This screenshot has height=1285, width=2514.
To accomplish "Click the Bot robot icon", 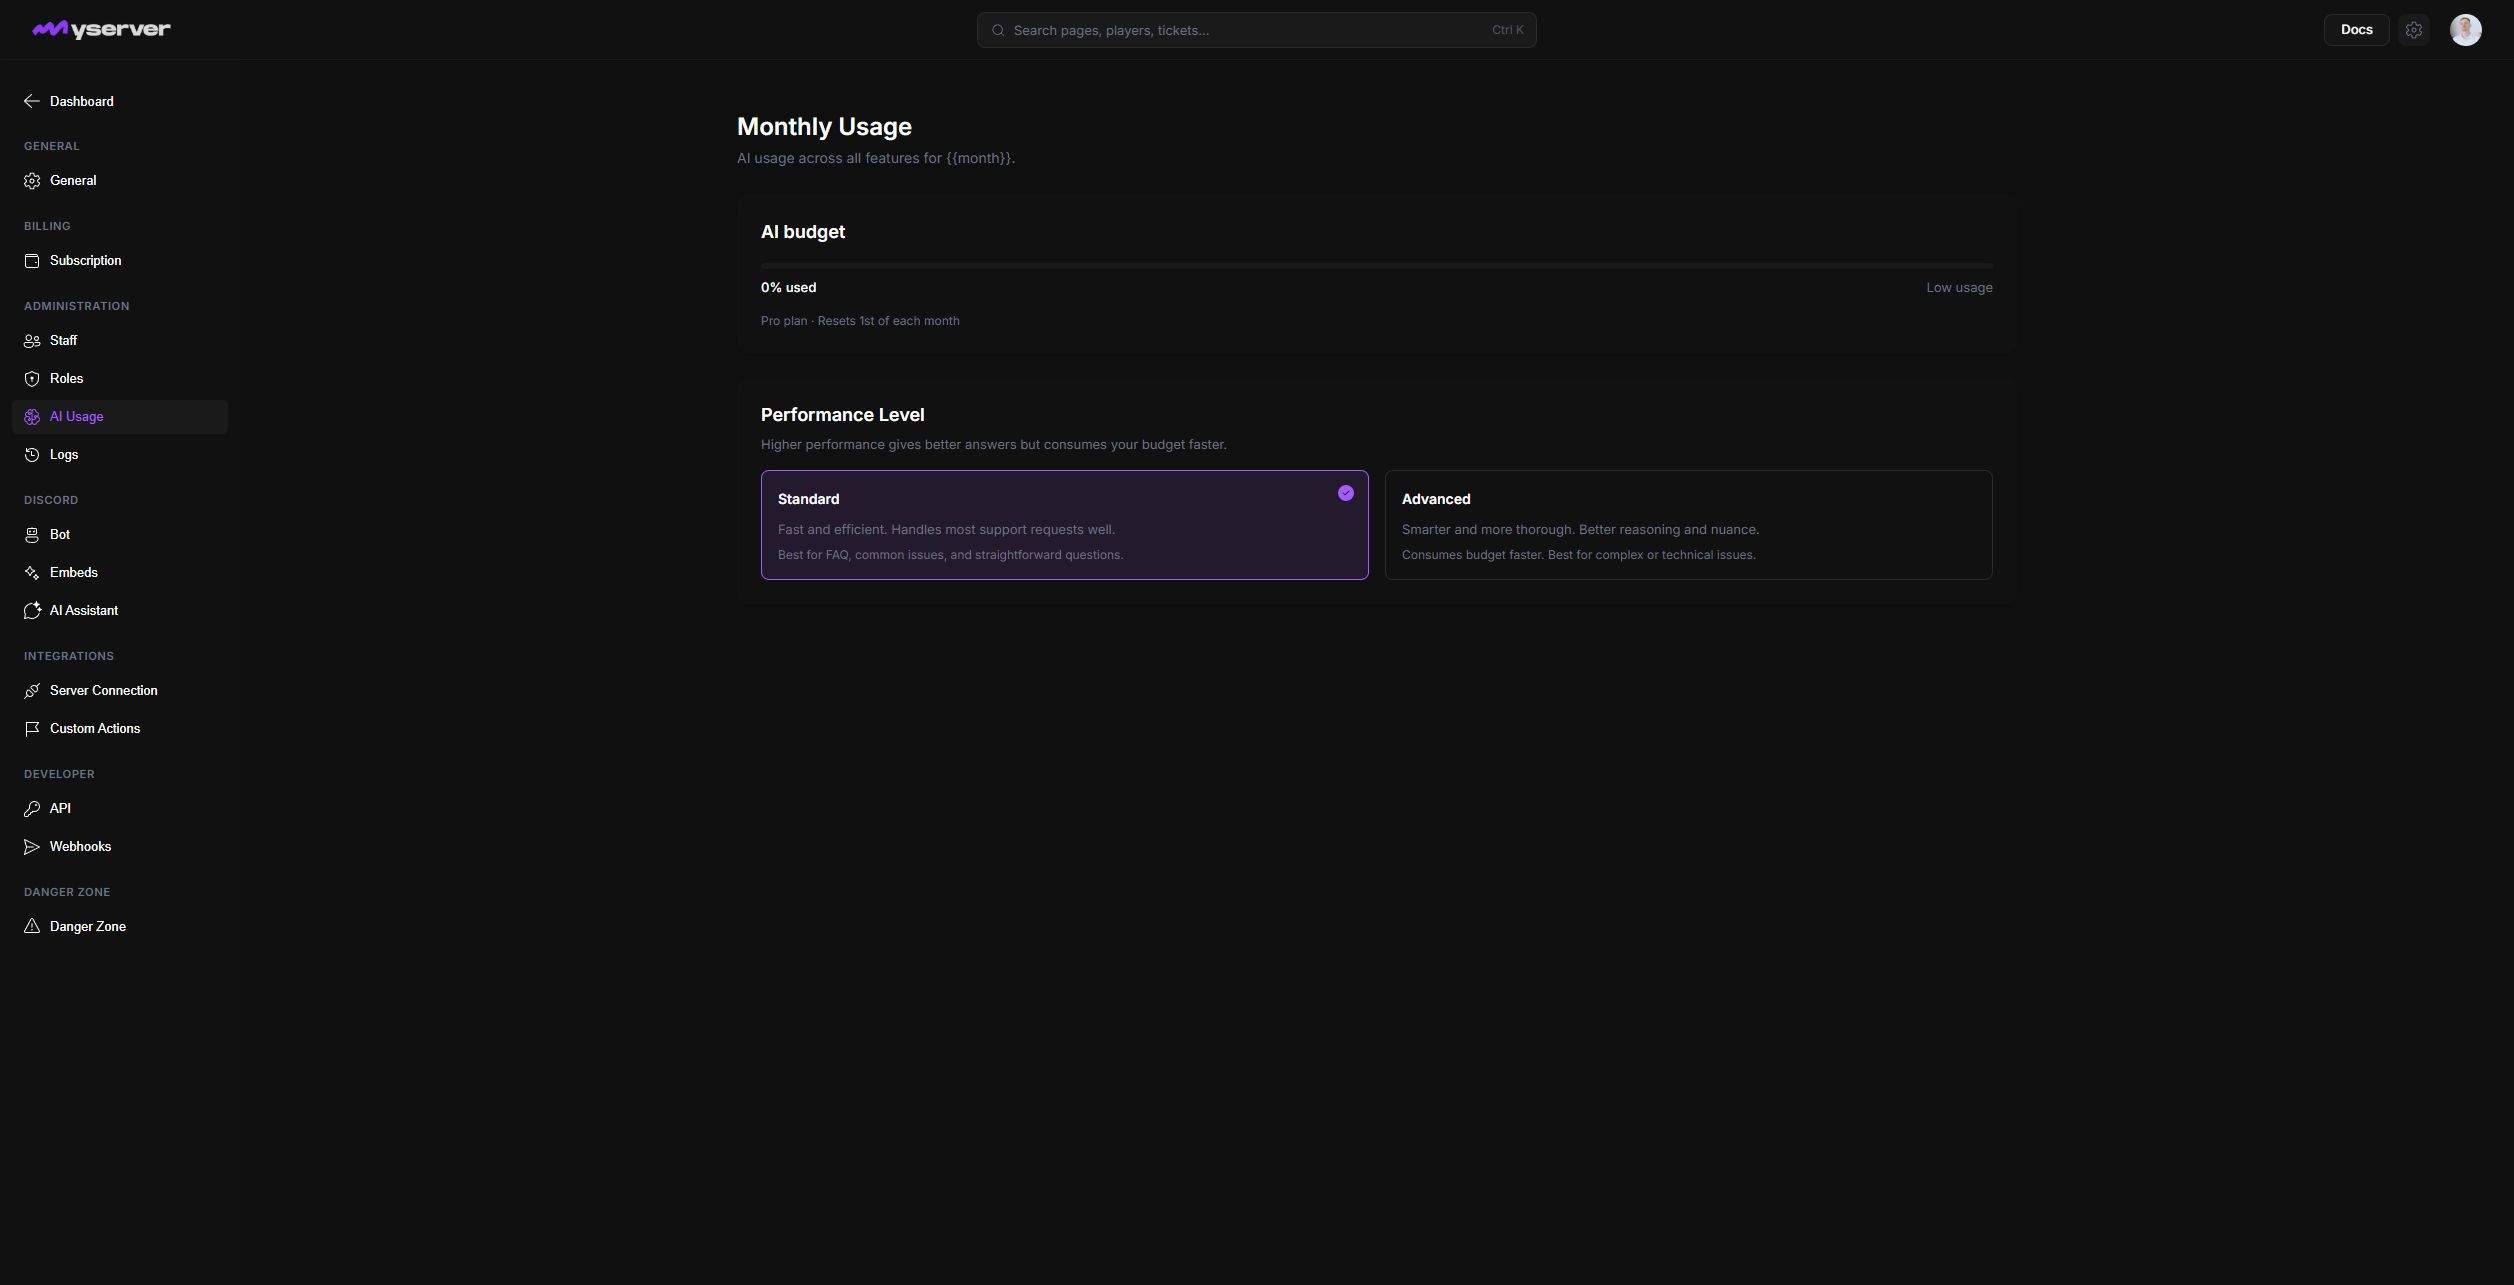I will tap(32, 535).
